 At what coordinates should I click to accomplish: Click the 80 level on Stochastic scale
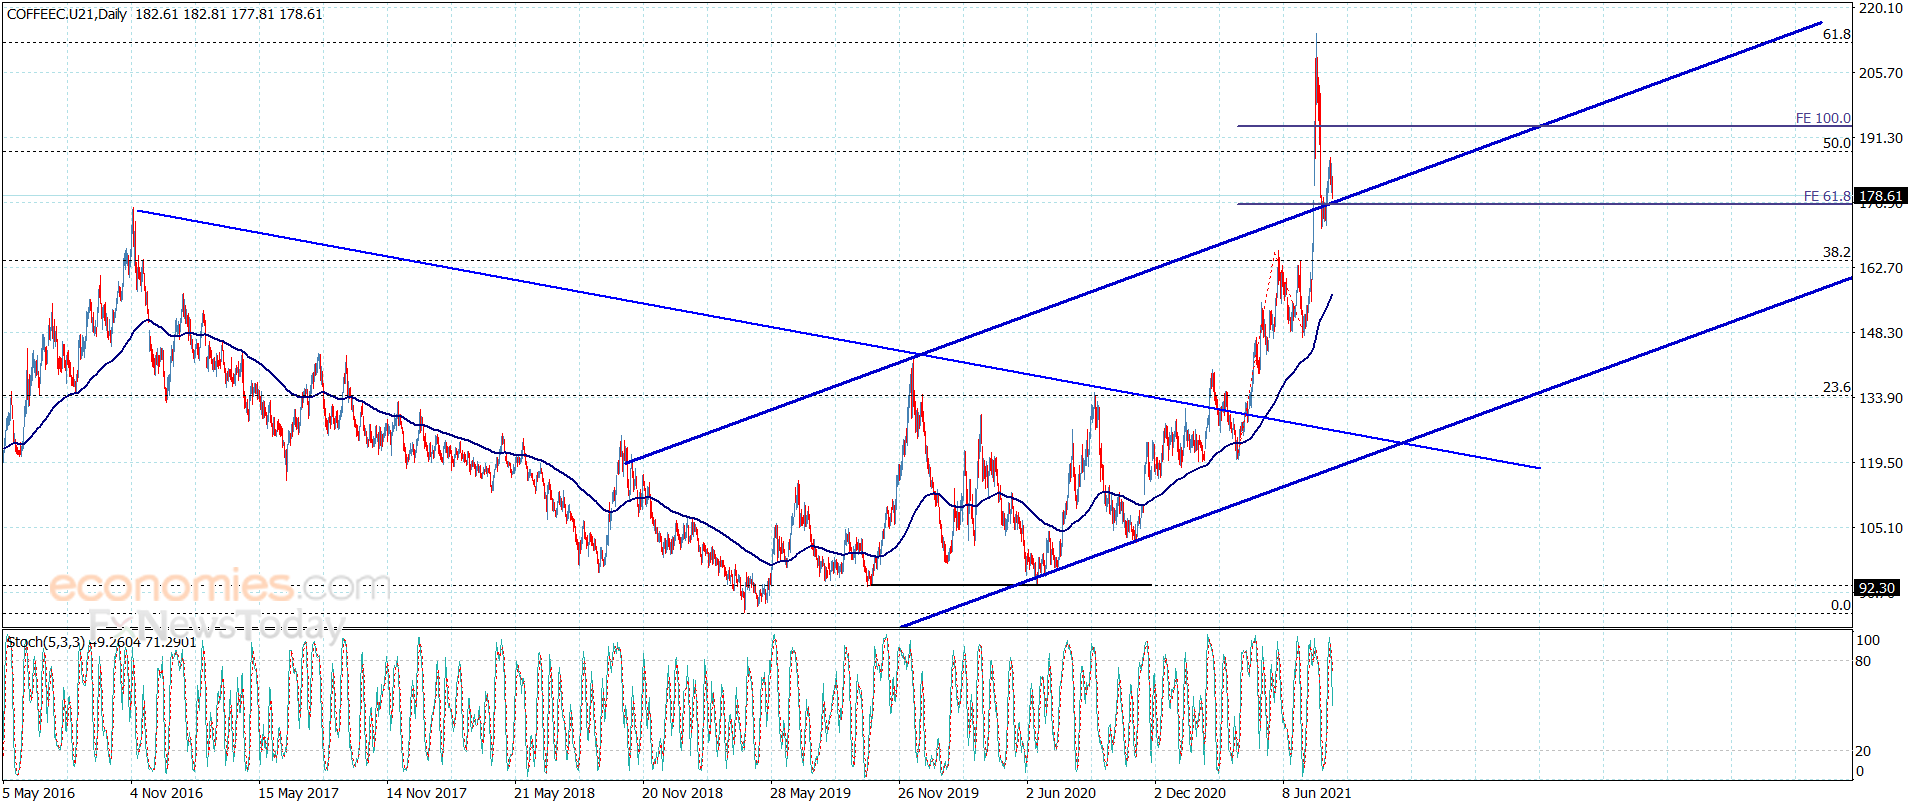pos(1863,661)
